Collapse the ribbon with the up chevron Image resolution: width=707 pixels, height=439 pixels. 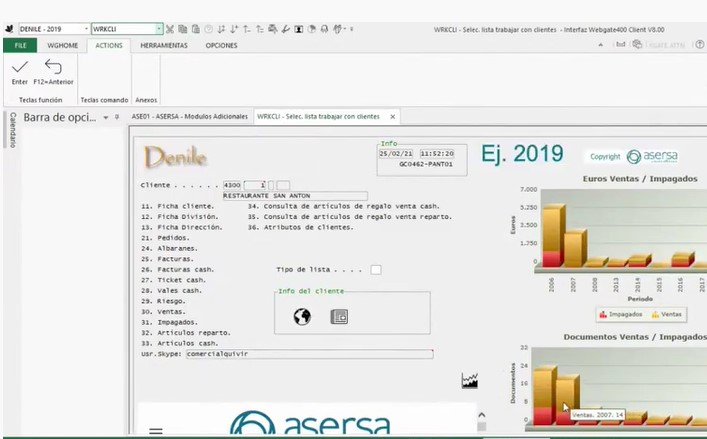[x=601, y=45]
